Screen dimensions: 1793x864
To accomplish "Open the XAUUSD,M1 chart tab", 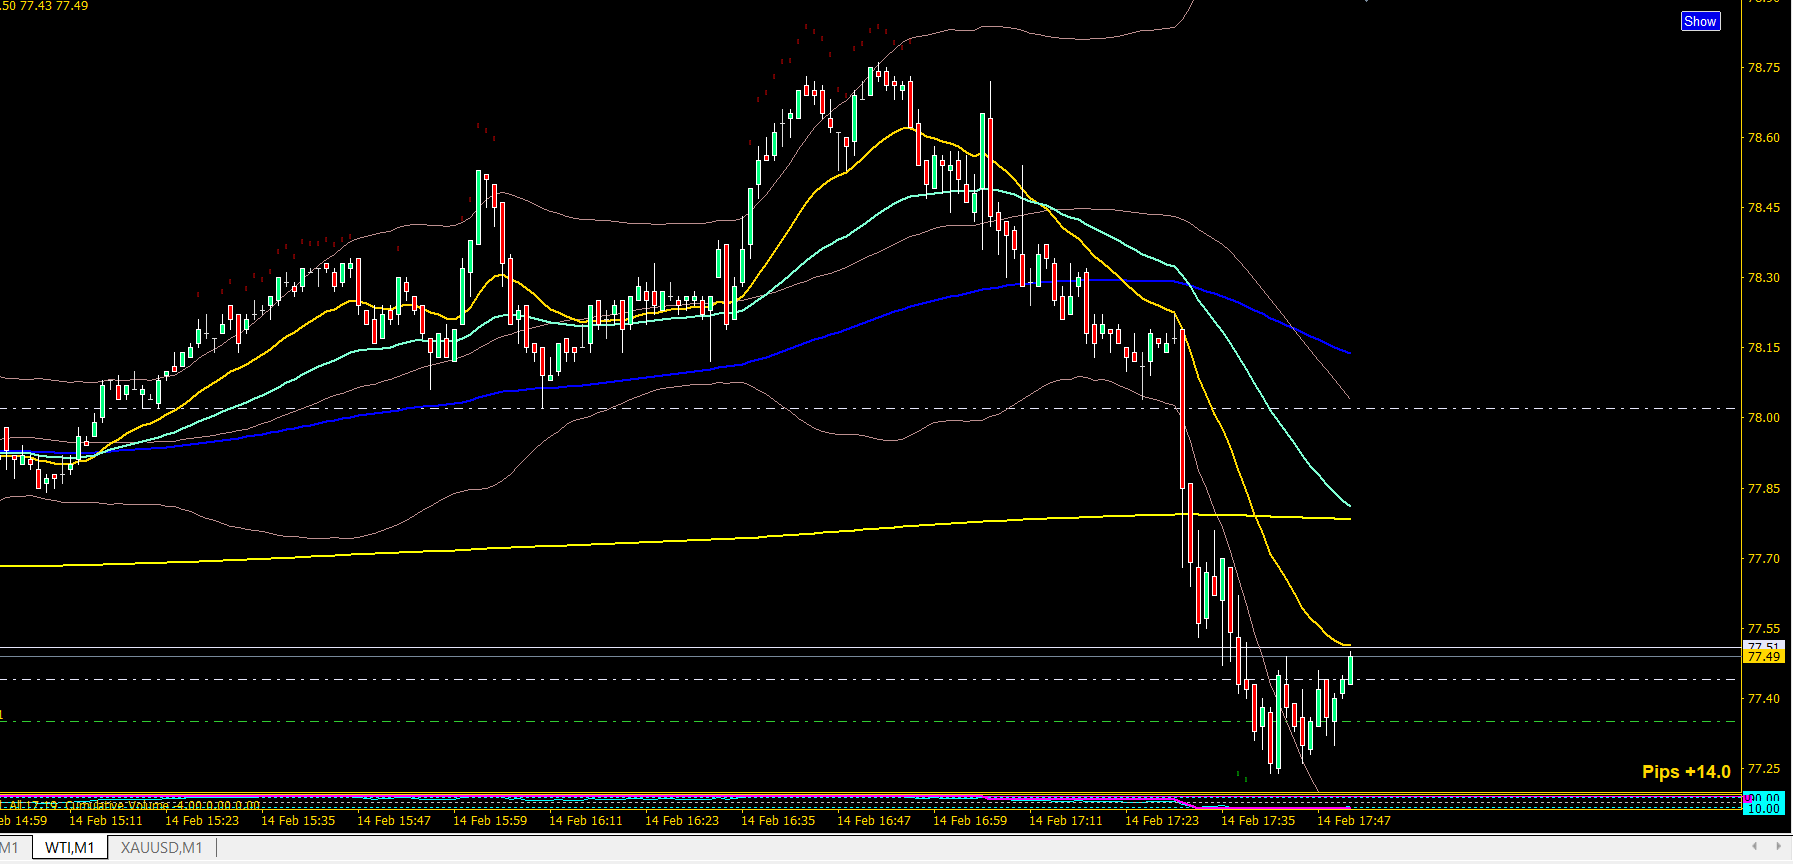I will tap(162, 848).
